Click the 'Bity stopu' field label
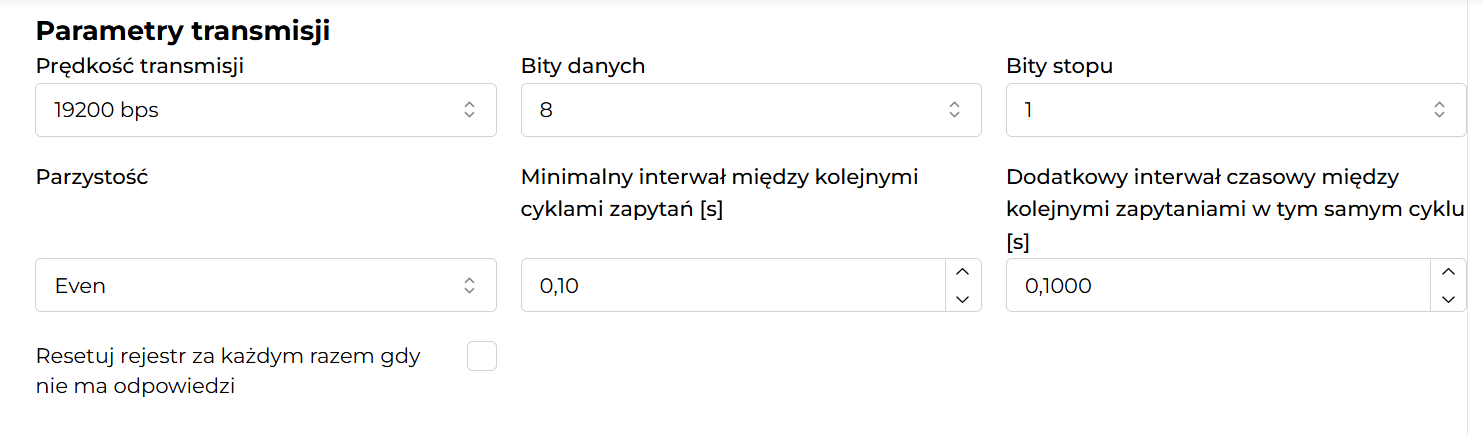This screenshot has width=1483, height=435. (x=1059, y=66)
